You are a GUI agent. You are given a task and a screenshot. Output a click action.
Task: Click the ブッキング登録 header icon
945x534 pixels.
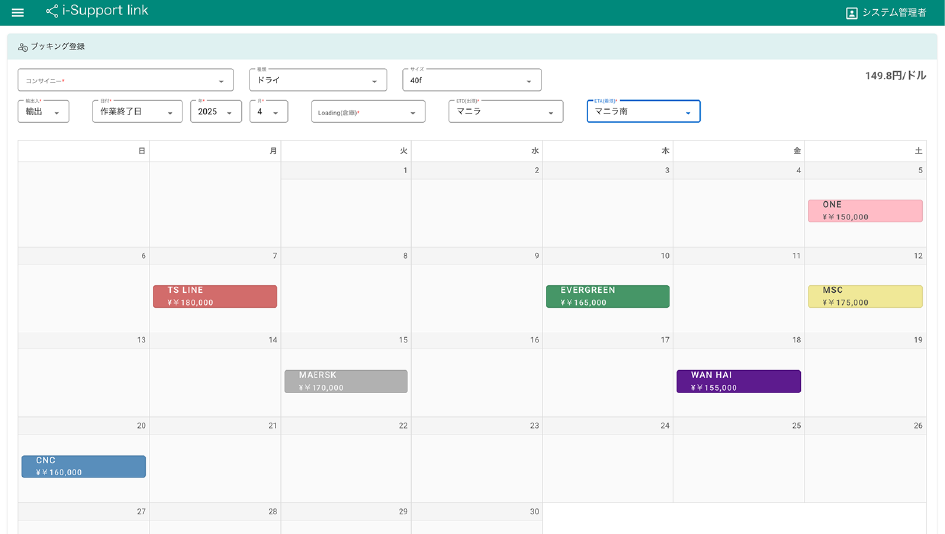23,47
